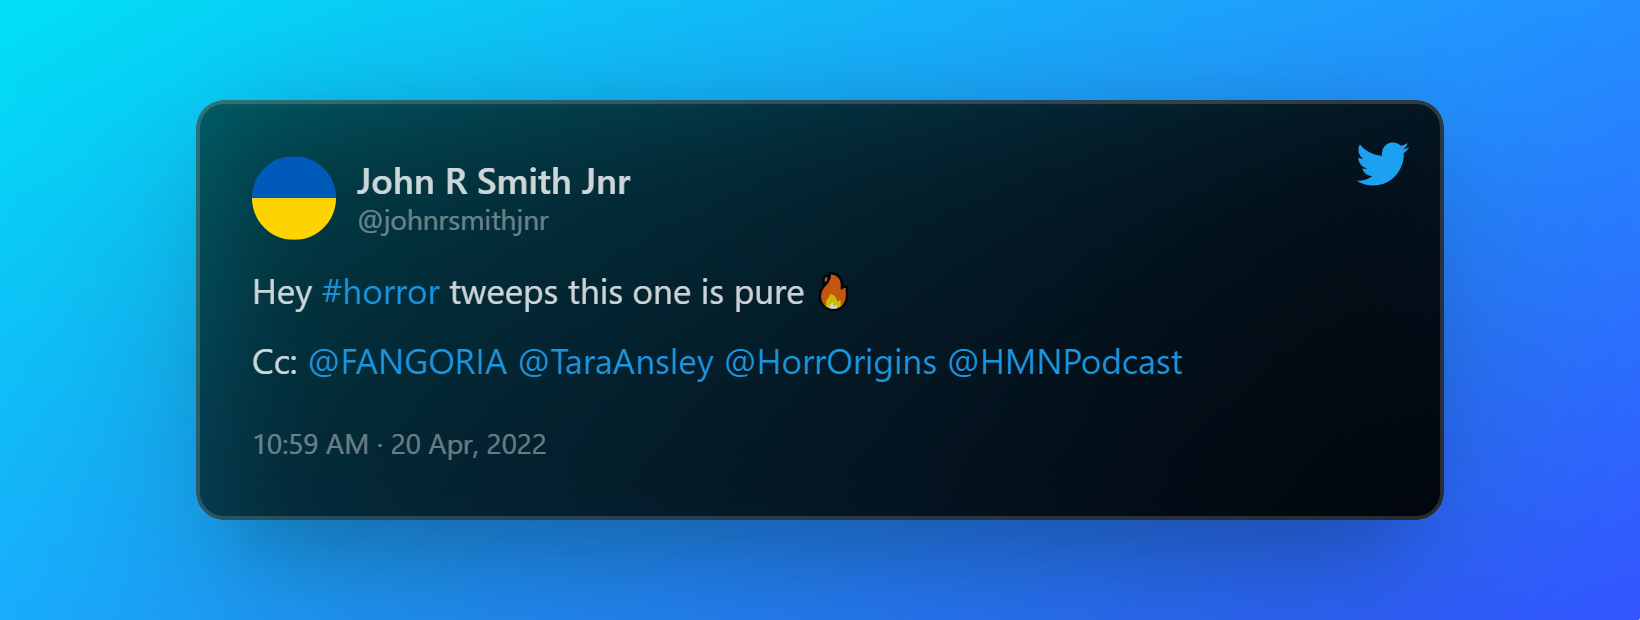Visit the @FANGORIA mention
Viewport: 1640px width, 620px height.
pyautogui.click(x=408, y=362)
